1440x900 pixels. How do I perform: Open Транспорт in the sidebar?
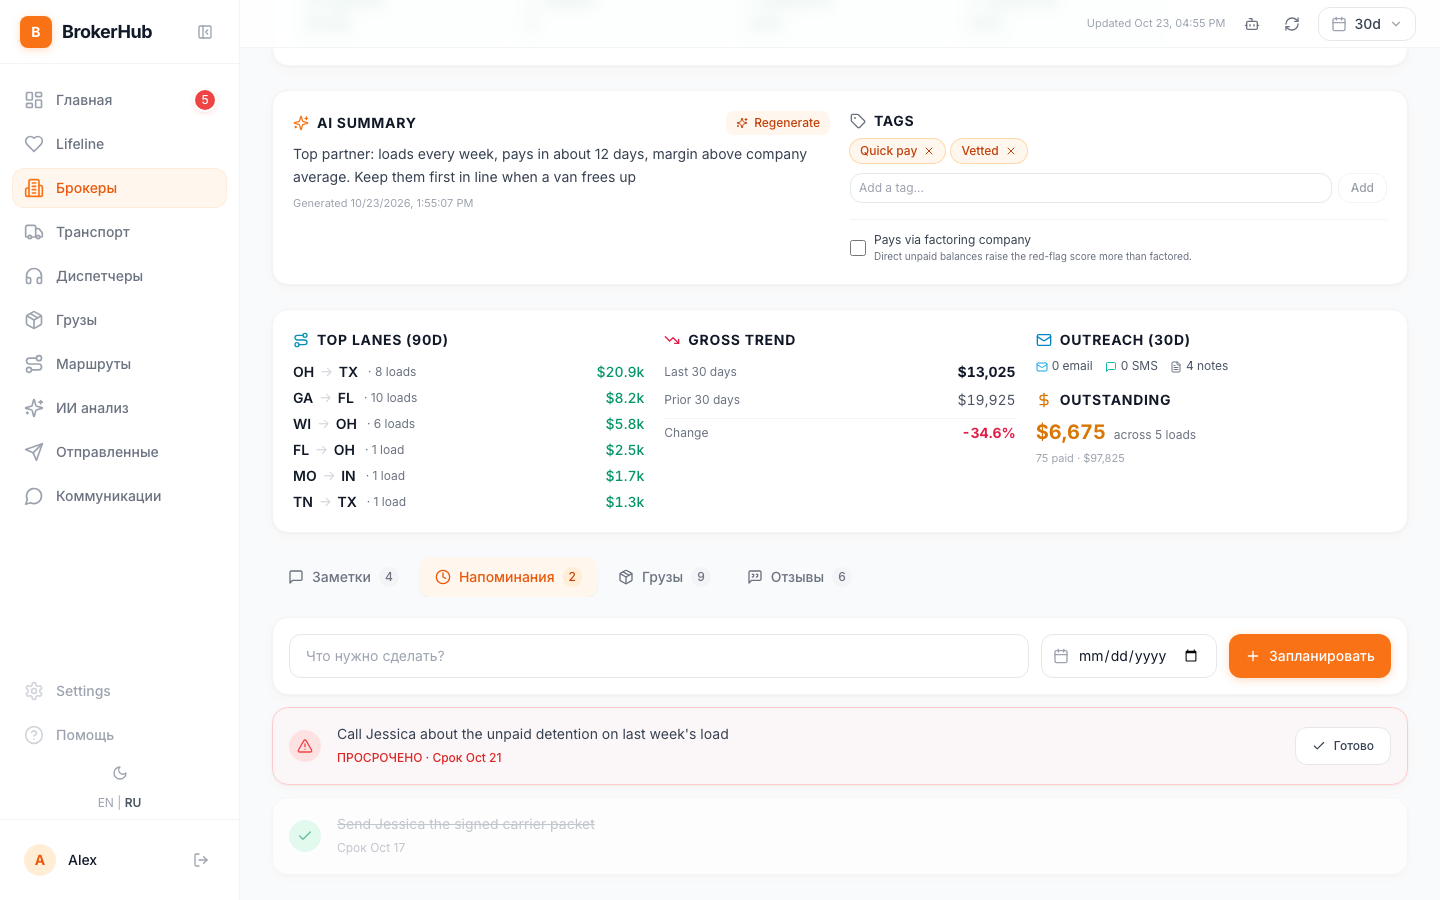[x=119, y=232]
